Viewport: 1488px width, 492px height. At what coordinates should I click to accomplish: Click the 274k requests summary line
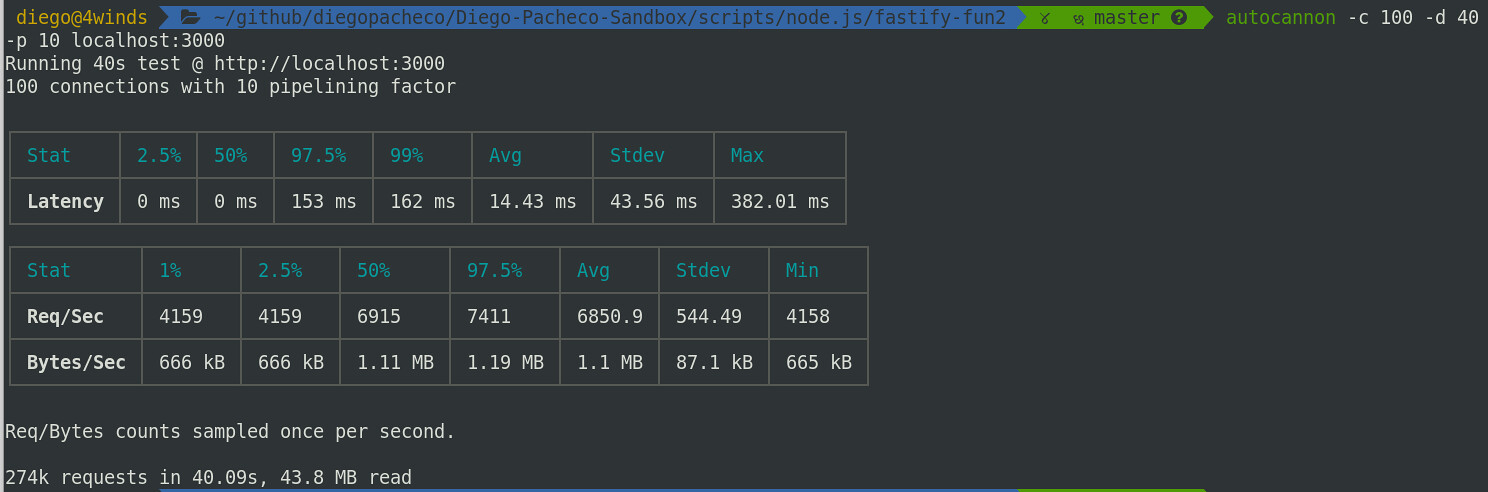(x=208, y=478)
